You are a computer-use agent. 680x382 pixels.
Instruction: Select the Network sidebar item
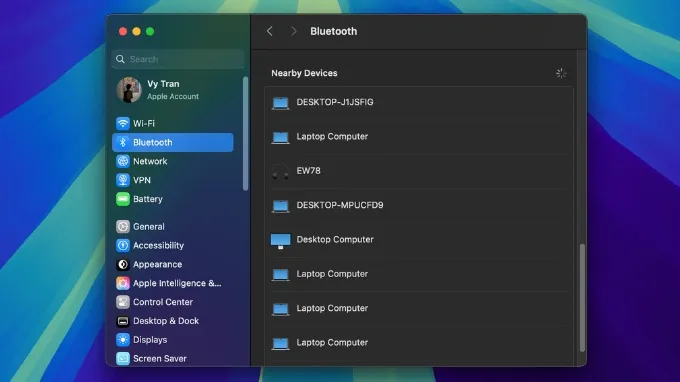click(173, 161)
